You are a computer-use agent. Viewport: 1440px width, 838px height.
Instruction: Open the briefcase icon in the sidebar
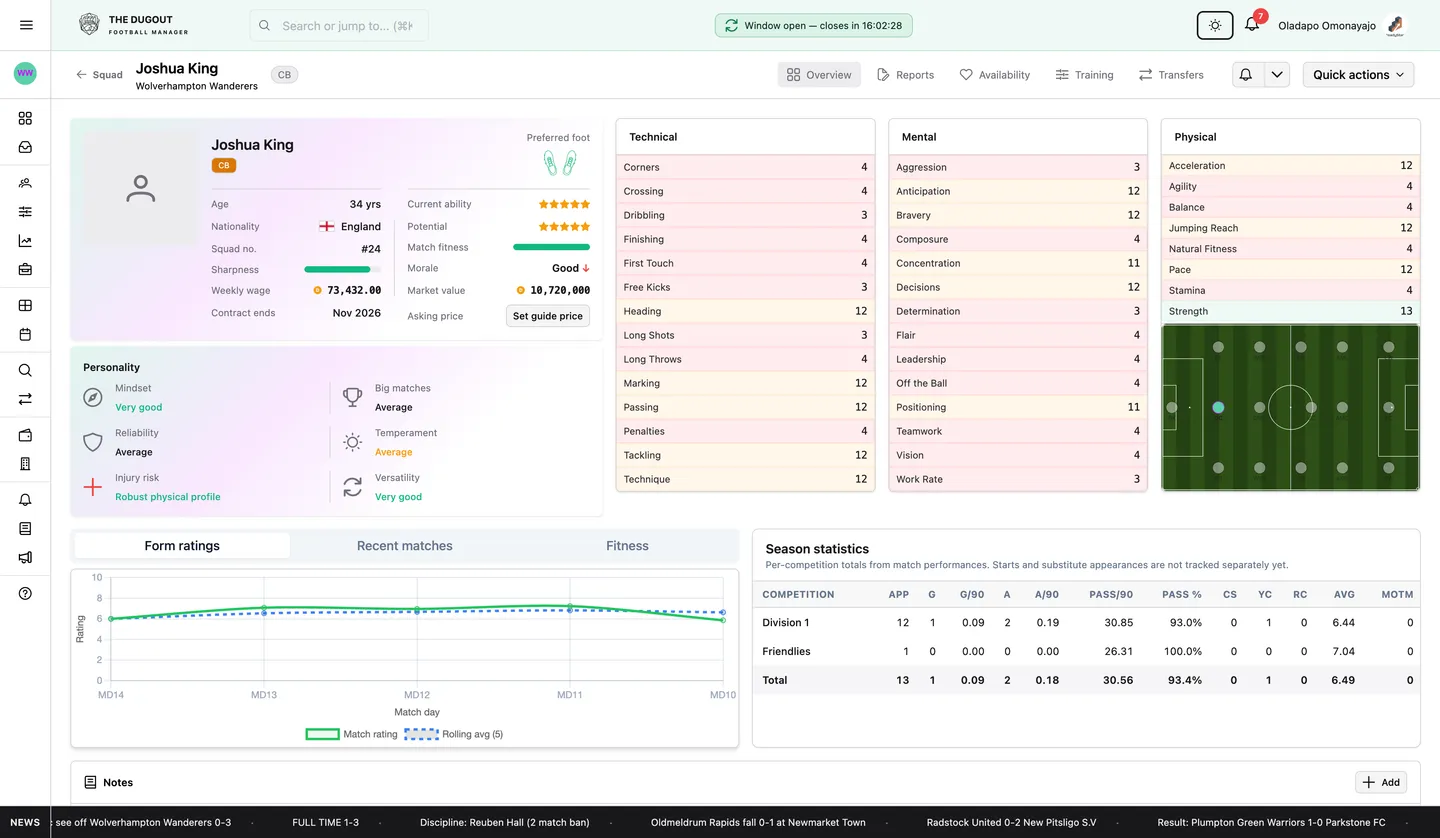(25, 270)
